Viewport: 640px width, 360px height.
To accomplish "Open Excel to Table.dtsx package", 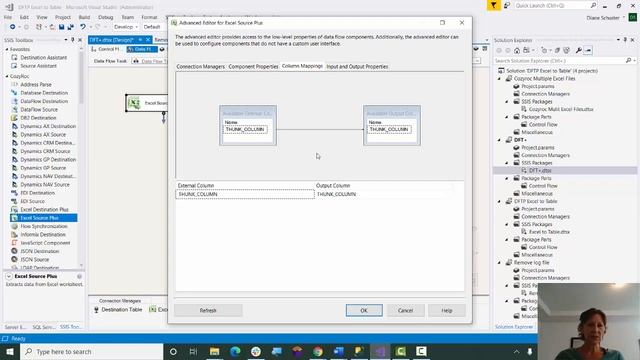I will click(549, 232).
